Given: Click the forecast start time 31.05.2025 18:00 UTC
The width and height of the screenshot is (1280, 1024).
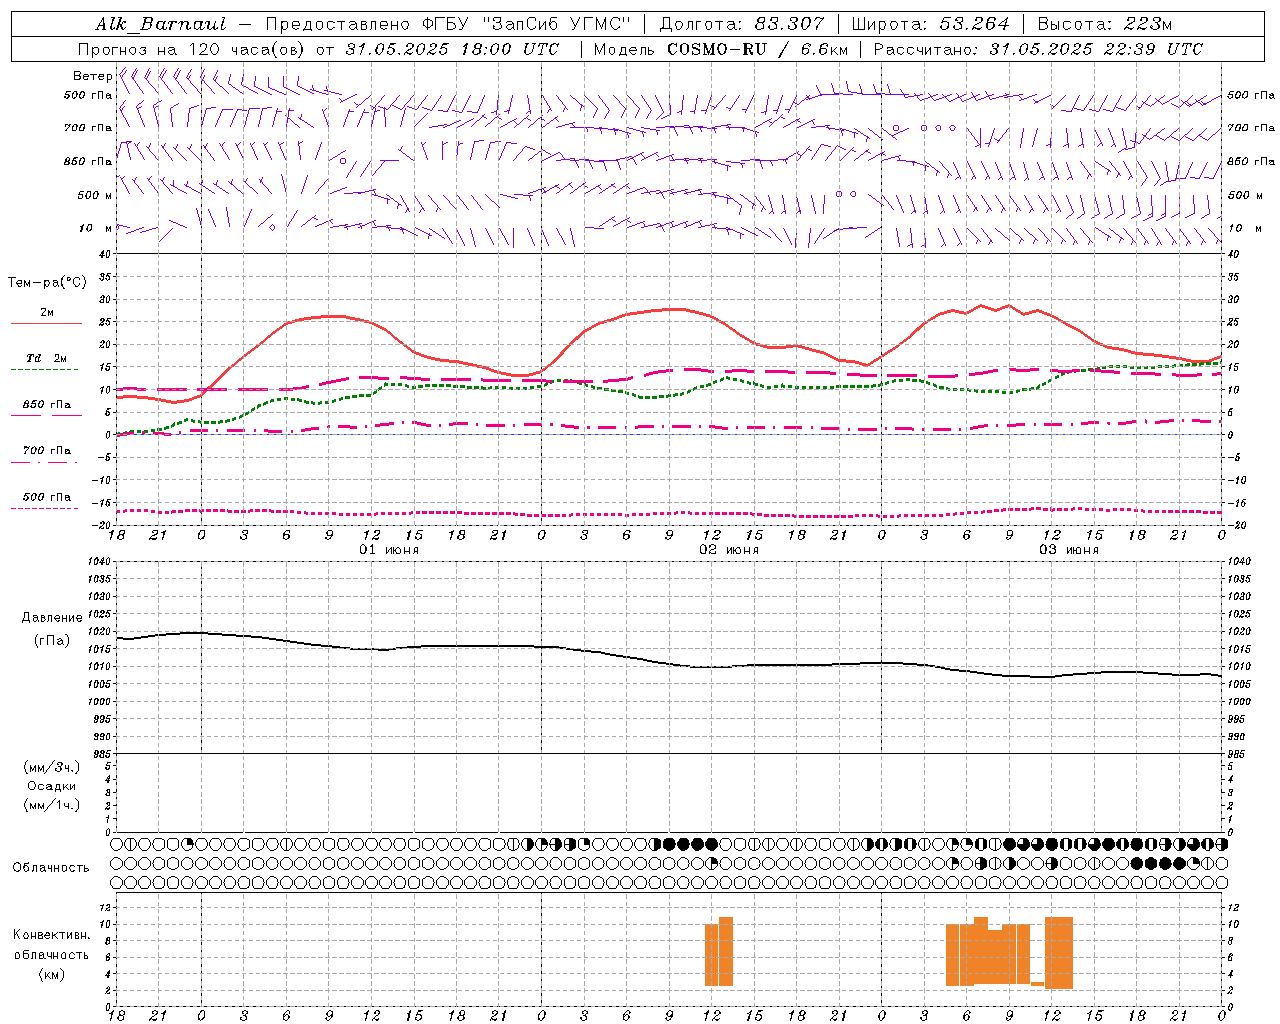Looking at the screenshot, I should [452, 49].
